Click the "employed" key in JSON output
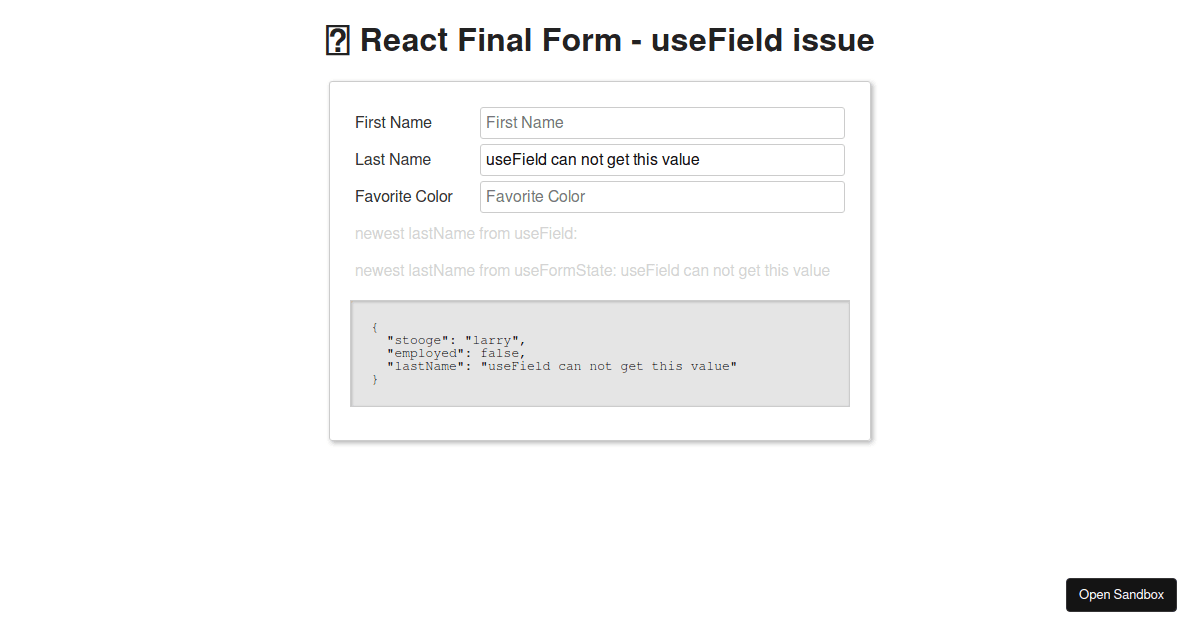Image resolution: width=1200 pixels, height=630 pixels. click(425, 353)
